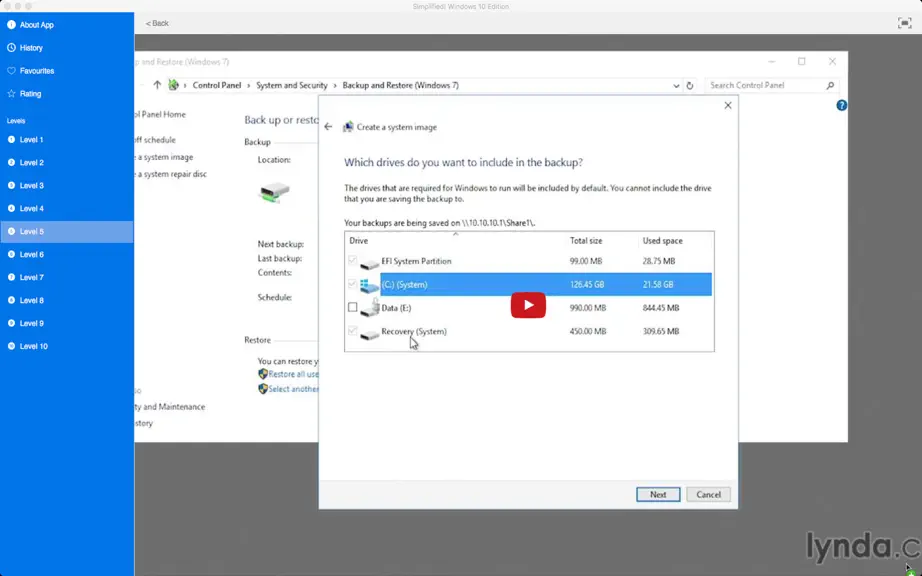Image resolution: width=922 pixels, height=576 pixels.
Task: Click the 990.00 MB total size cell
Action: pos(588,308)
